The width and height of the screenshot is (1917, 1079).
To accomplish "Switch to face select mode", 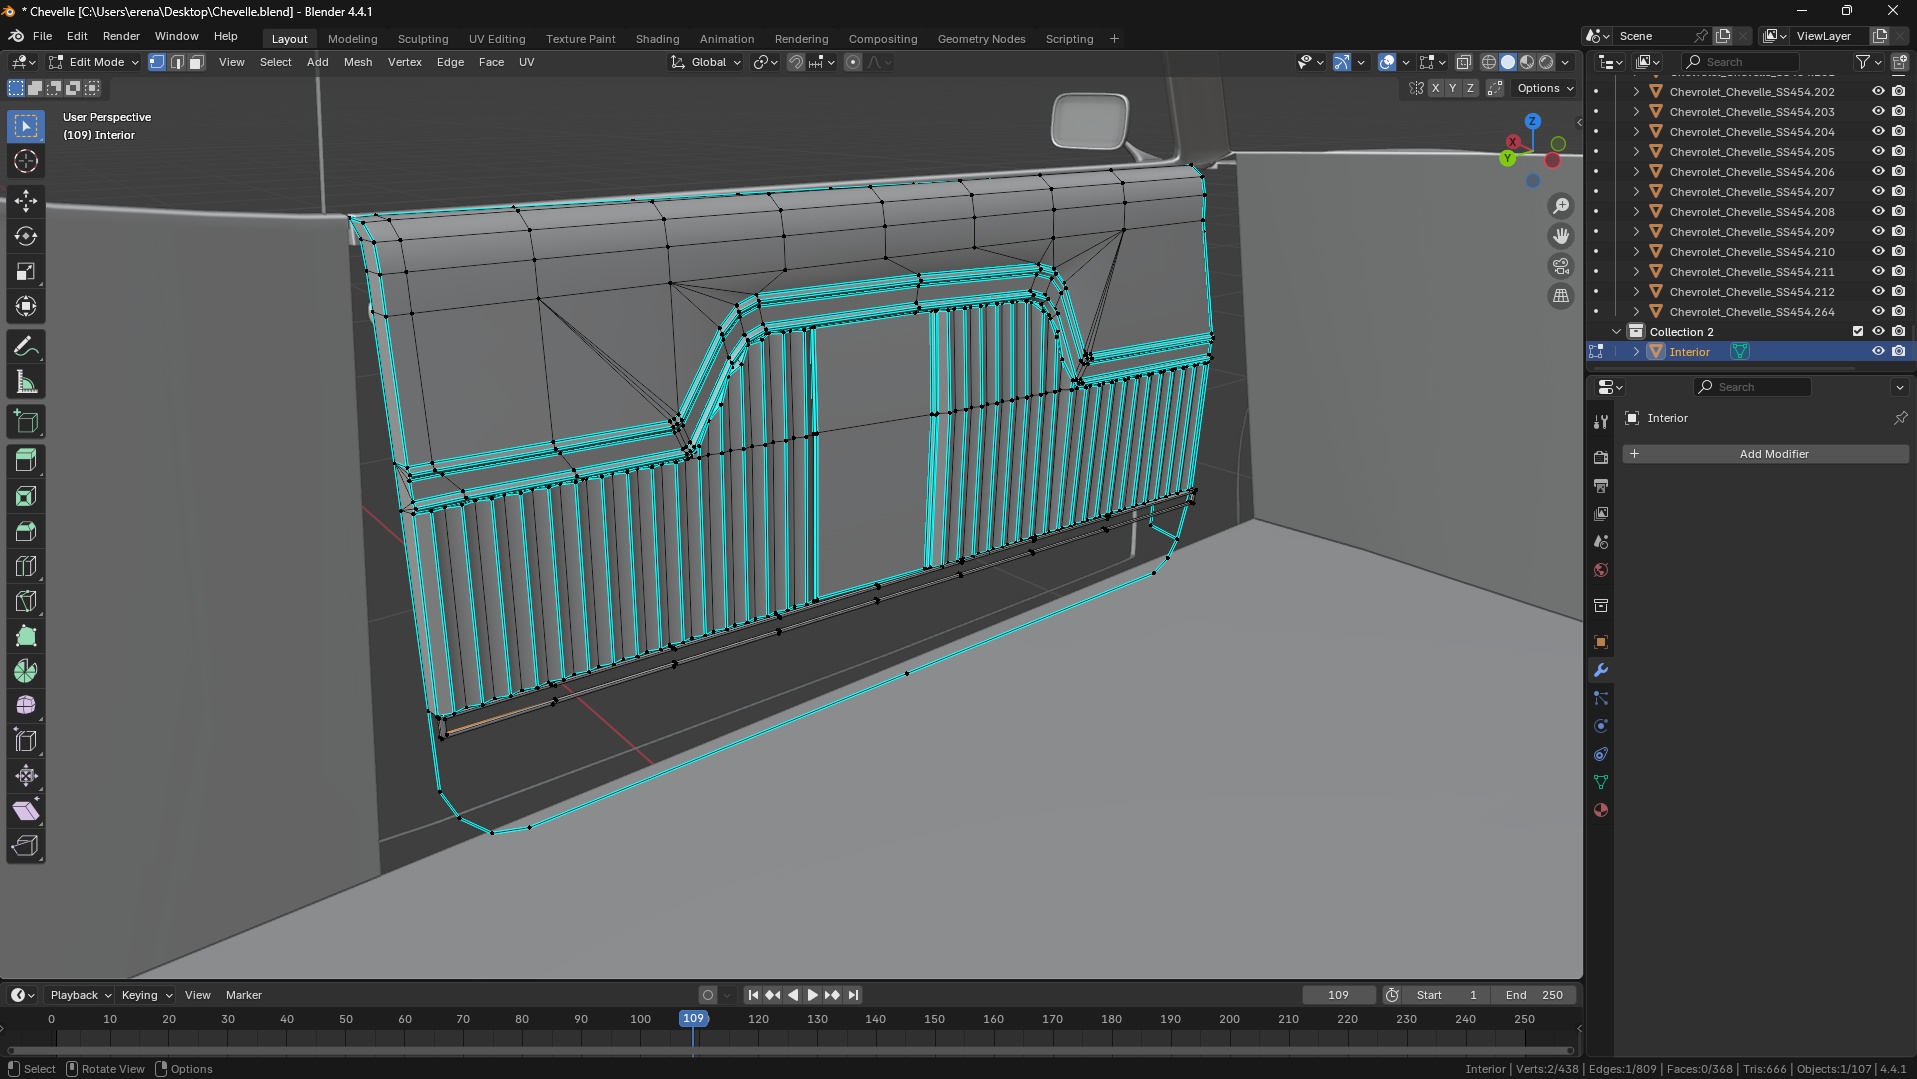I will click(197, 62).
